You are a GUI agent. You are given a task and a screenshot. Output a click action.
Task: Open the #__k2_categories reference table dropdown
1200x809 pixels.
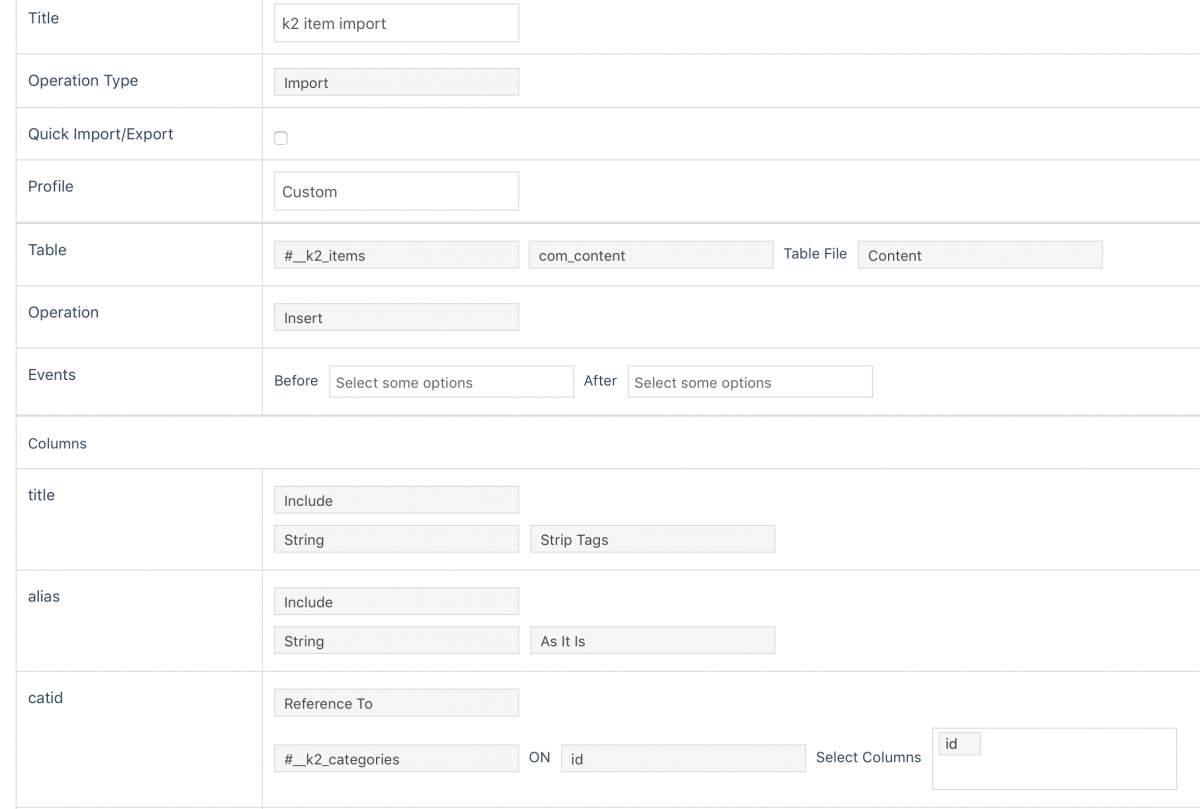(x=396, y=758)
